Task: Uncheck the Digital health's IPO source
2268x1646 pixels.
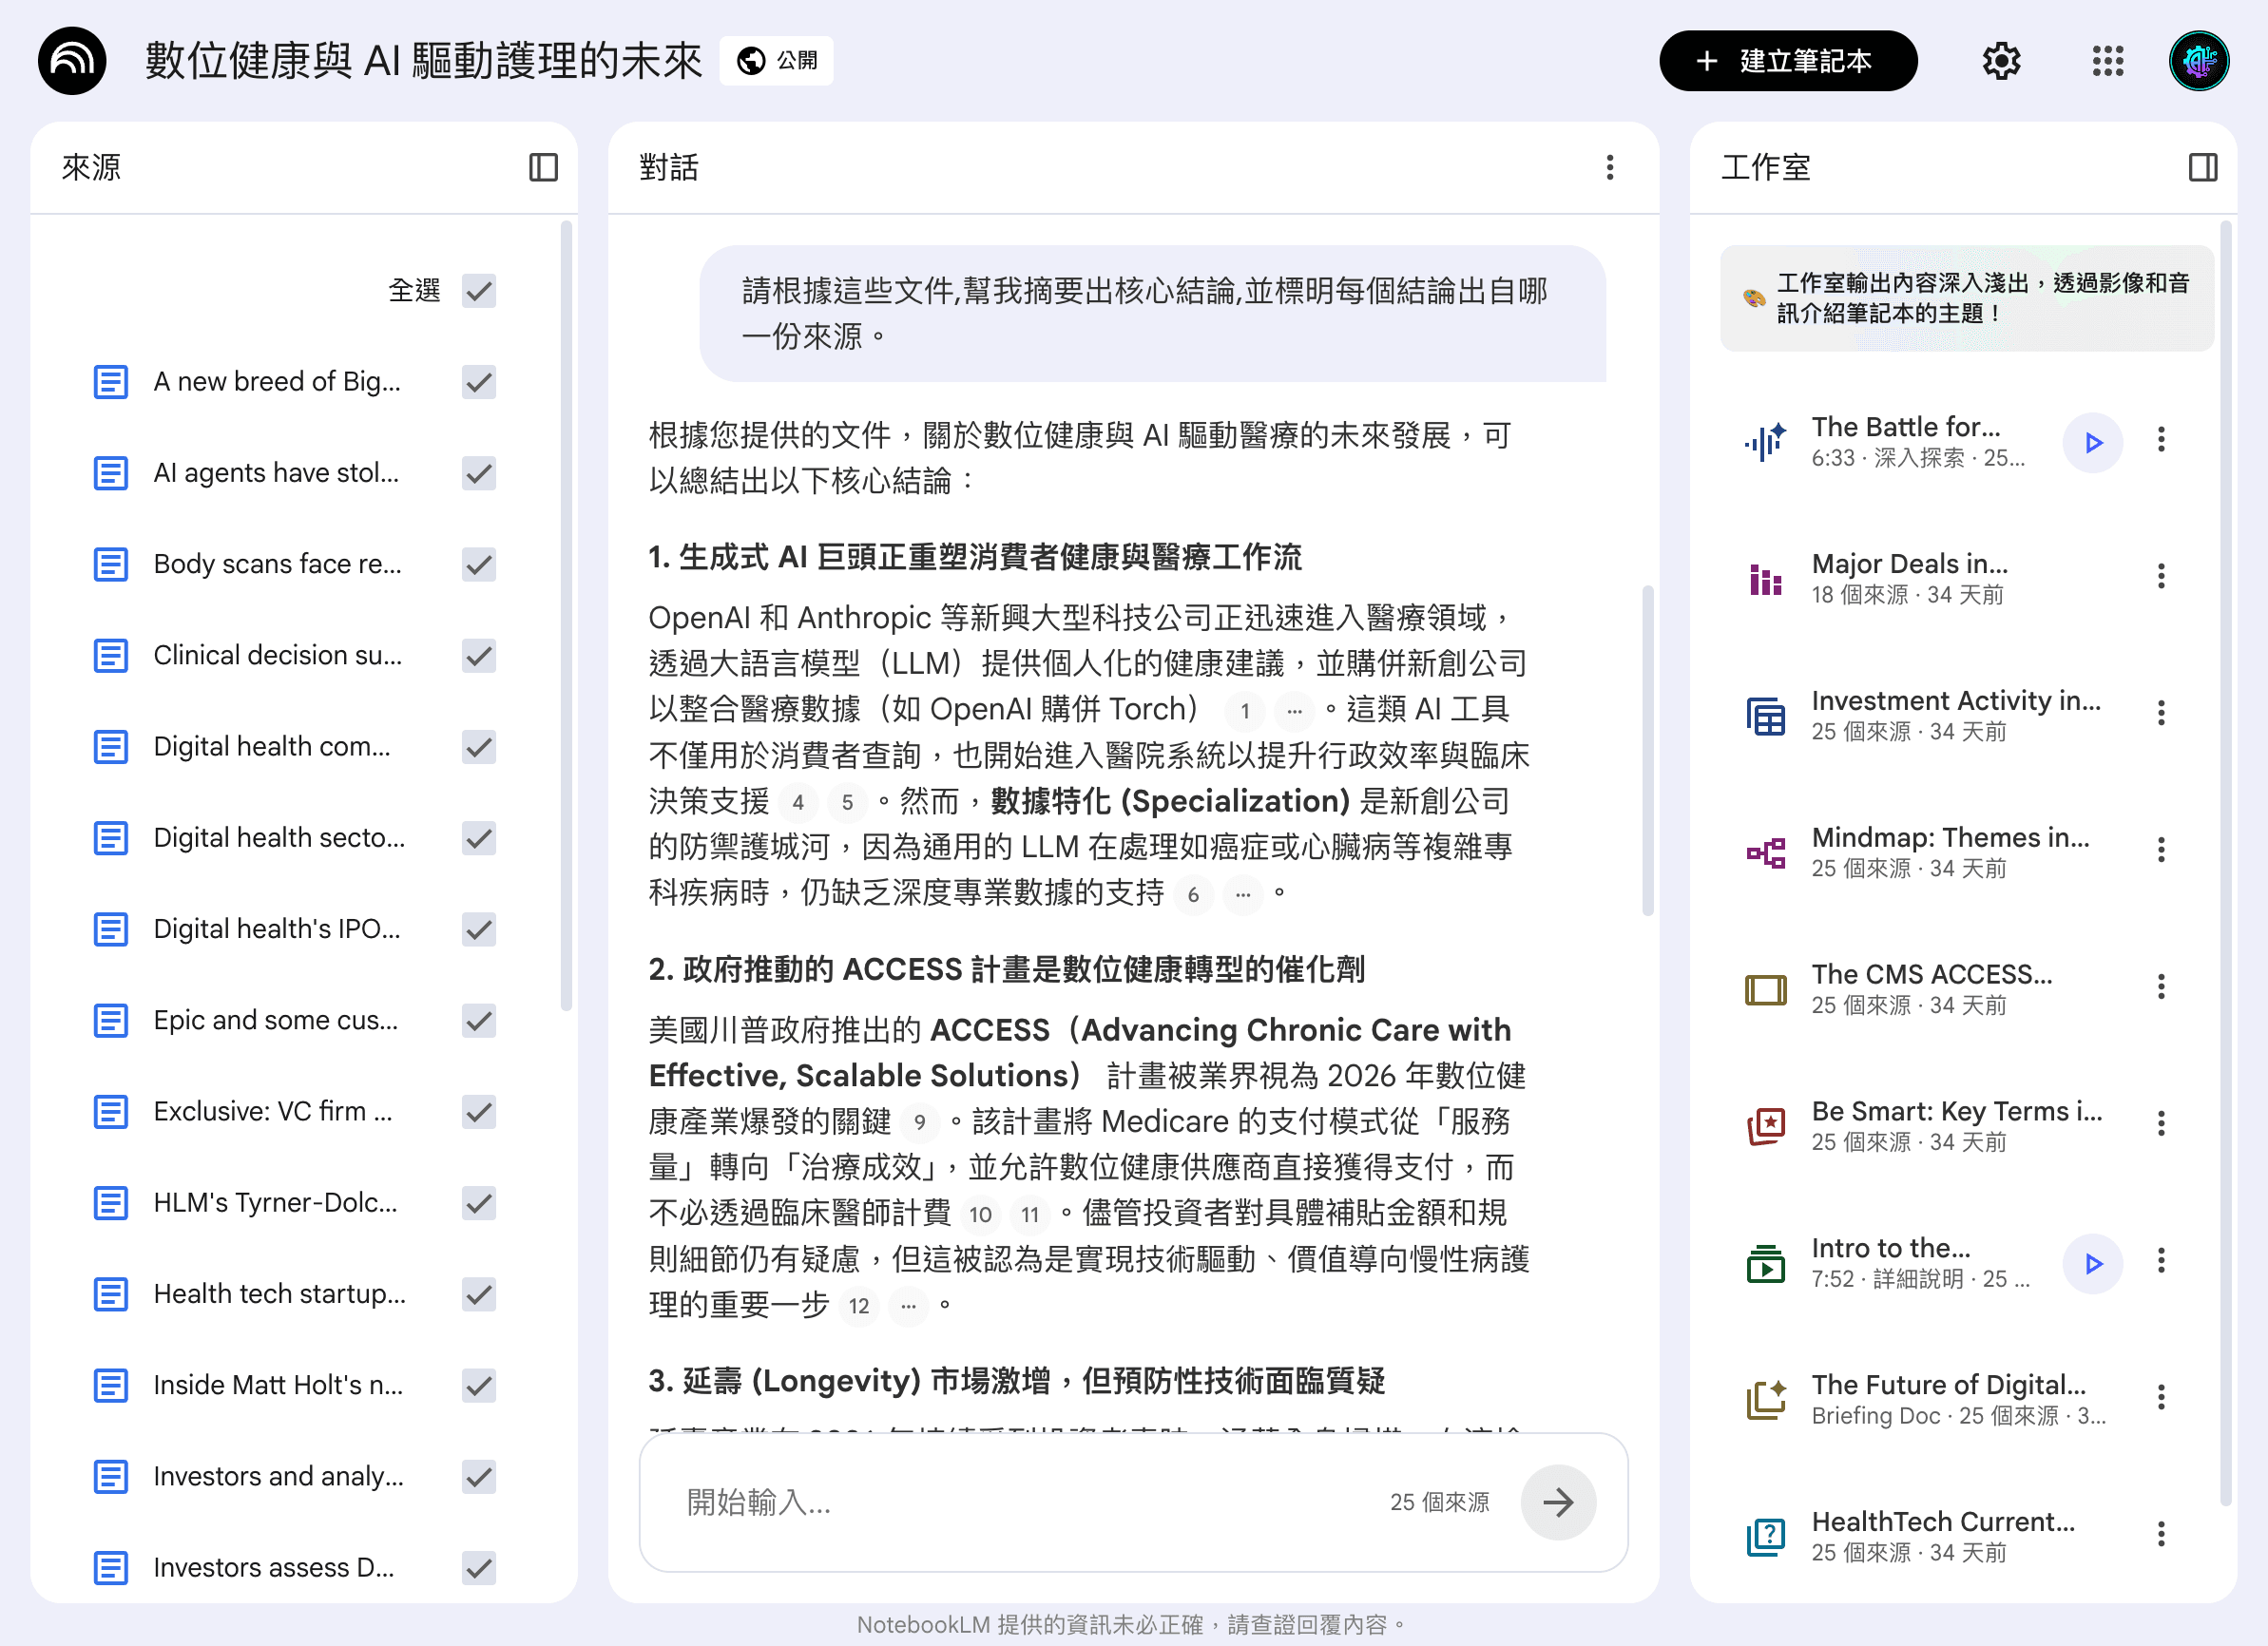Action: (479, 929)
